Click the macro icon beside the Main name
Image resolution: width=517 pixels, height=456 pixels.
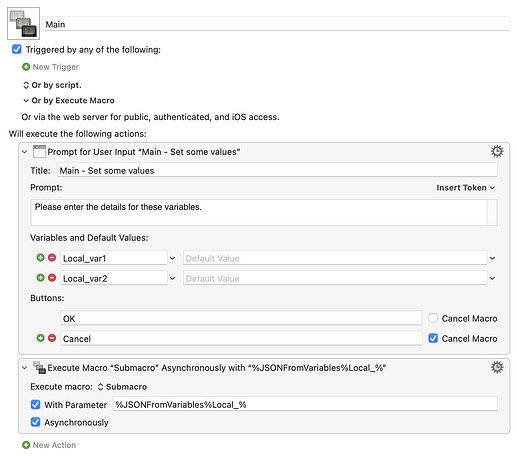point(23,23)
